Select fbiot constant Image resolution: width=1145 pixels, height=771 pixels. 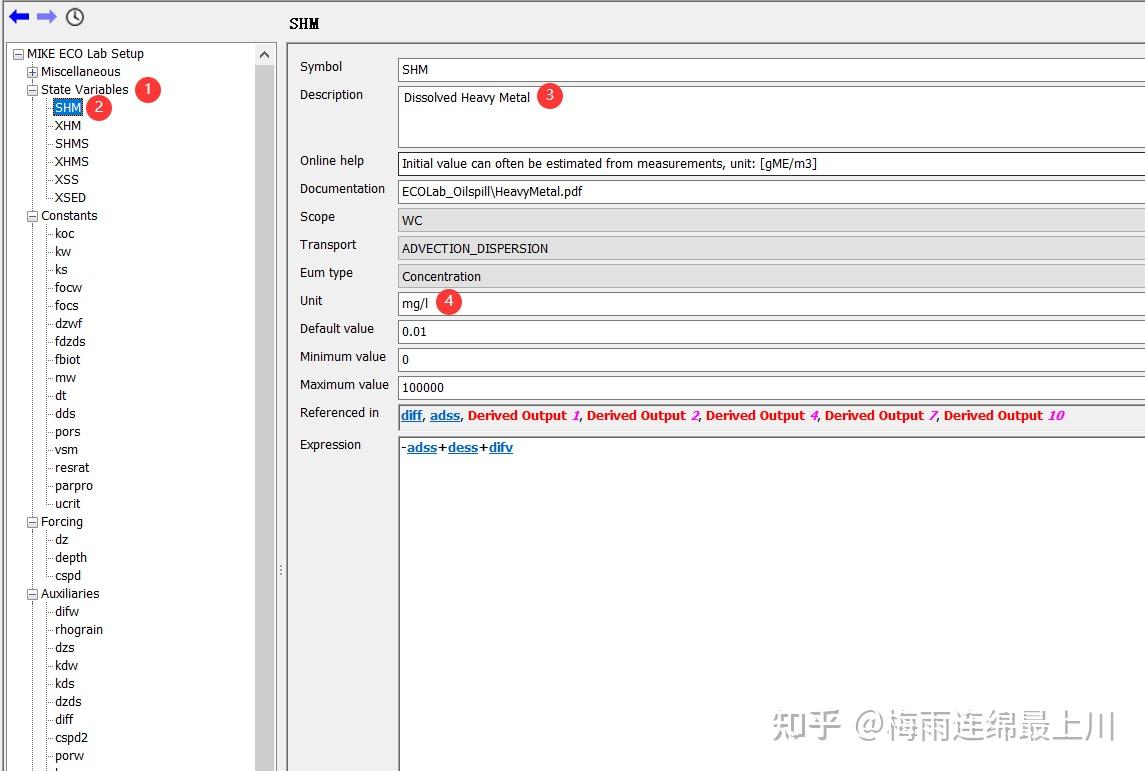[x=67, y=360]
